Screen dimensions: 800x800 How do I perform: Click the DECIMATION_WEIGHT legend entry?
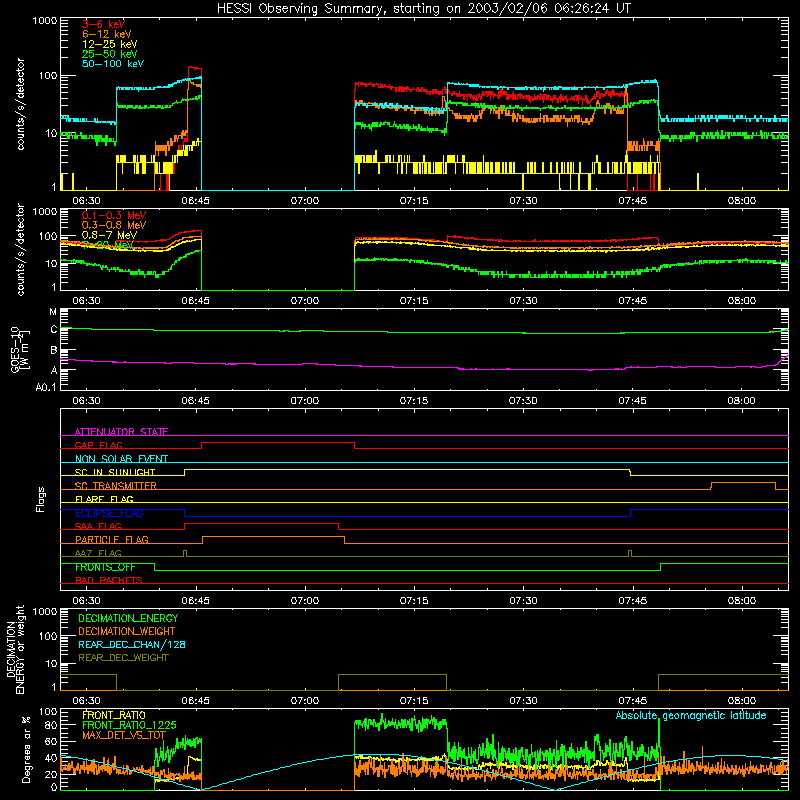[127, 631]
